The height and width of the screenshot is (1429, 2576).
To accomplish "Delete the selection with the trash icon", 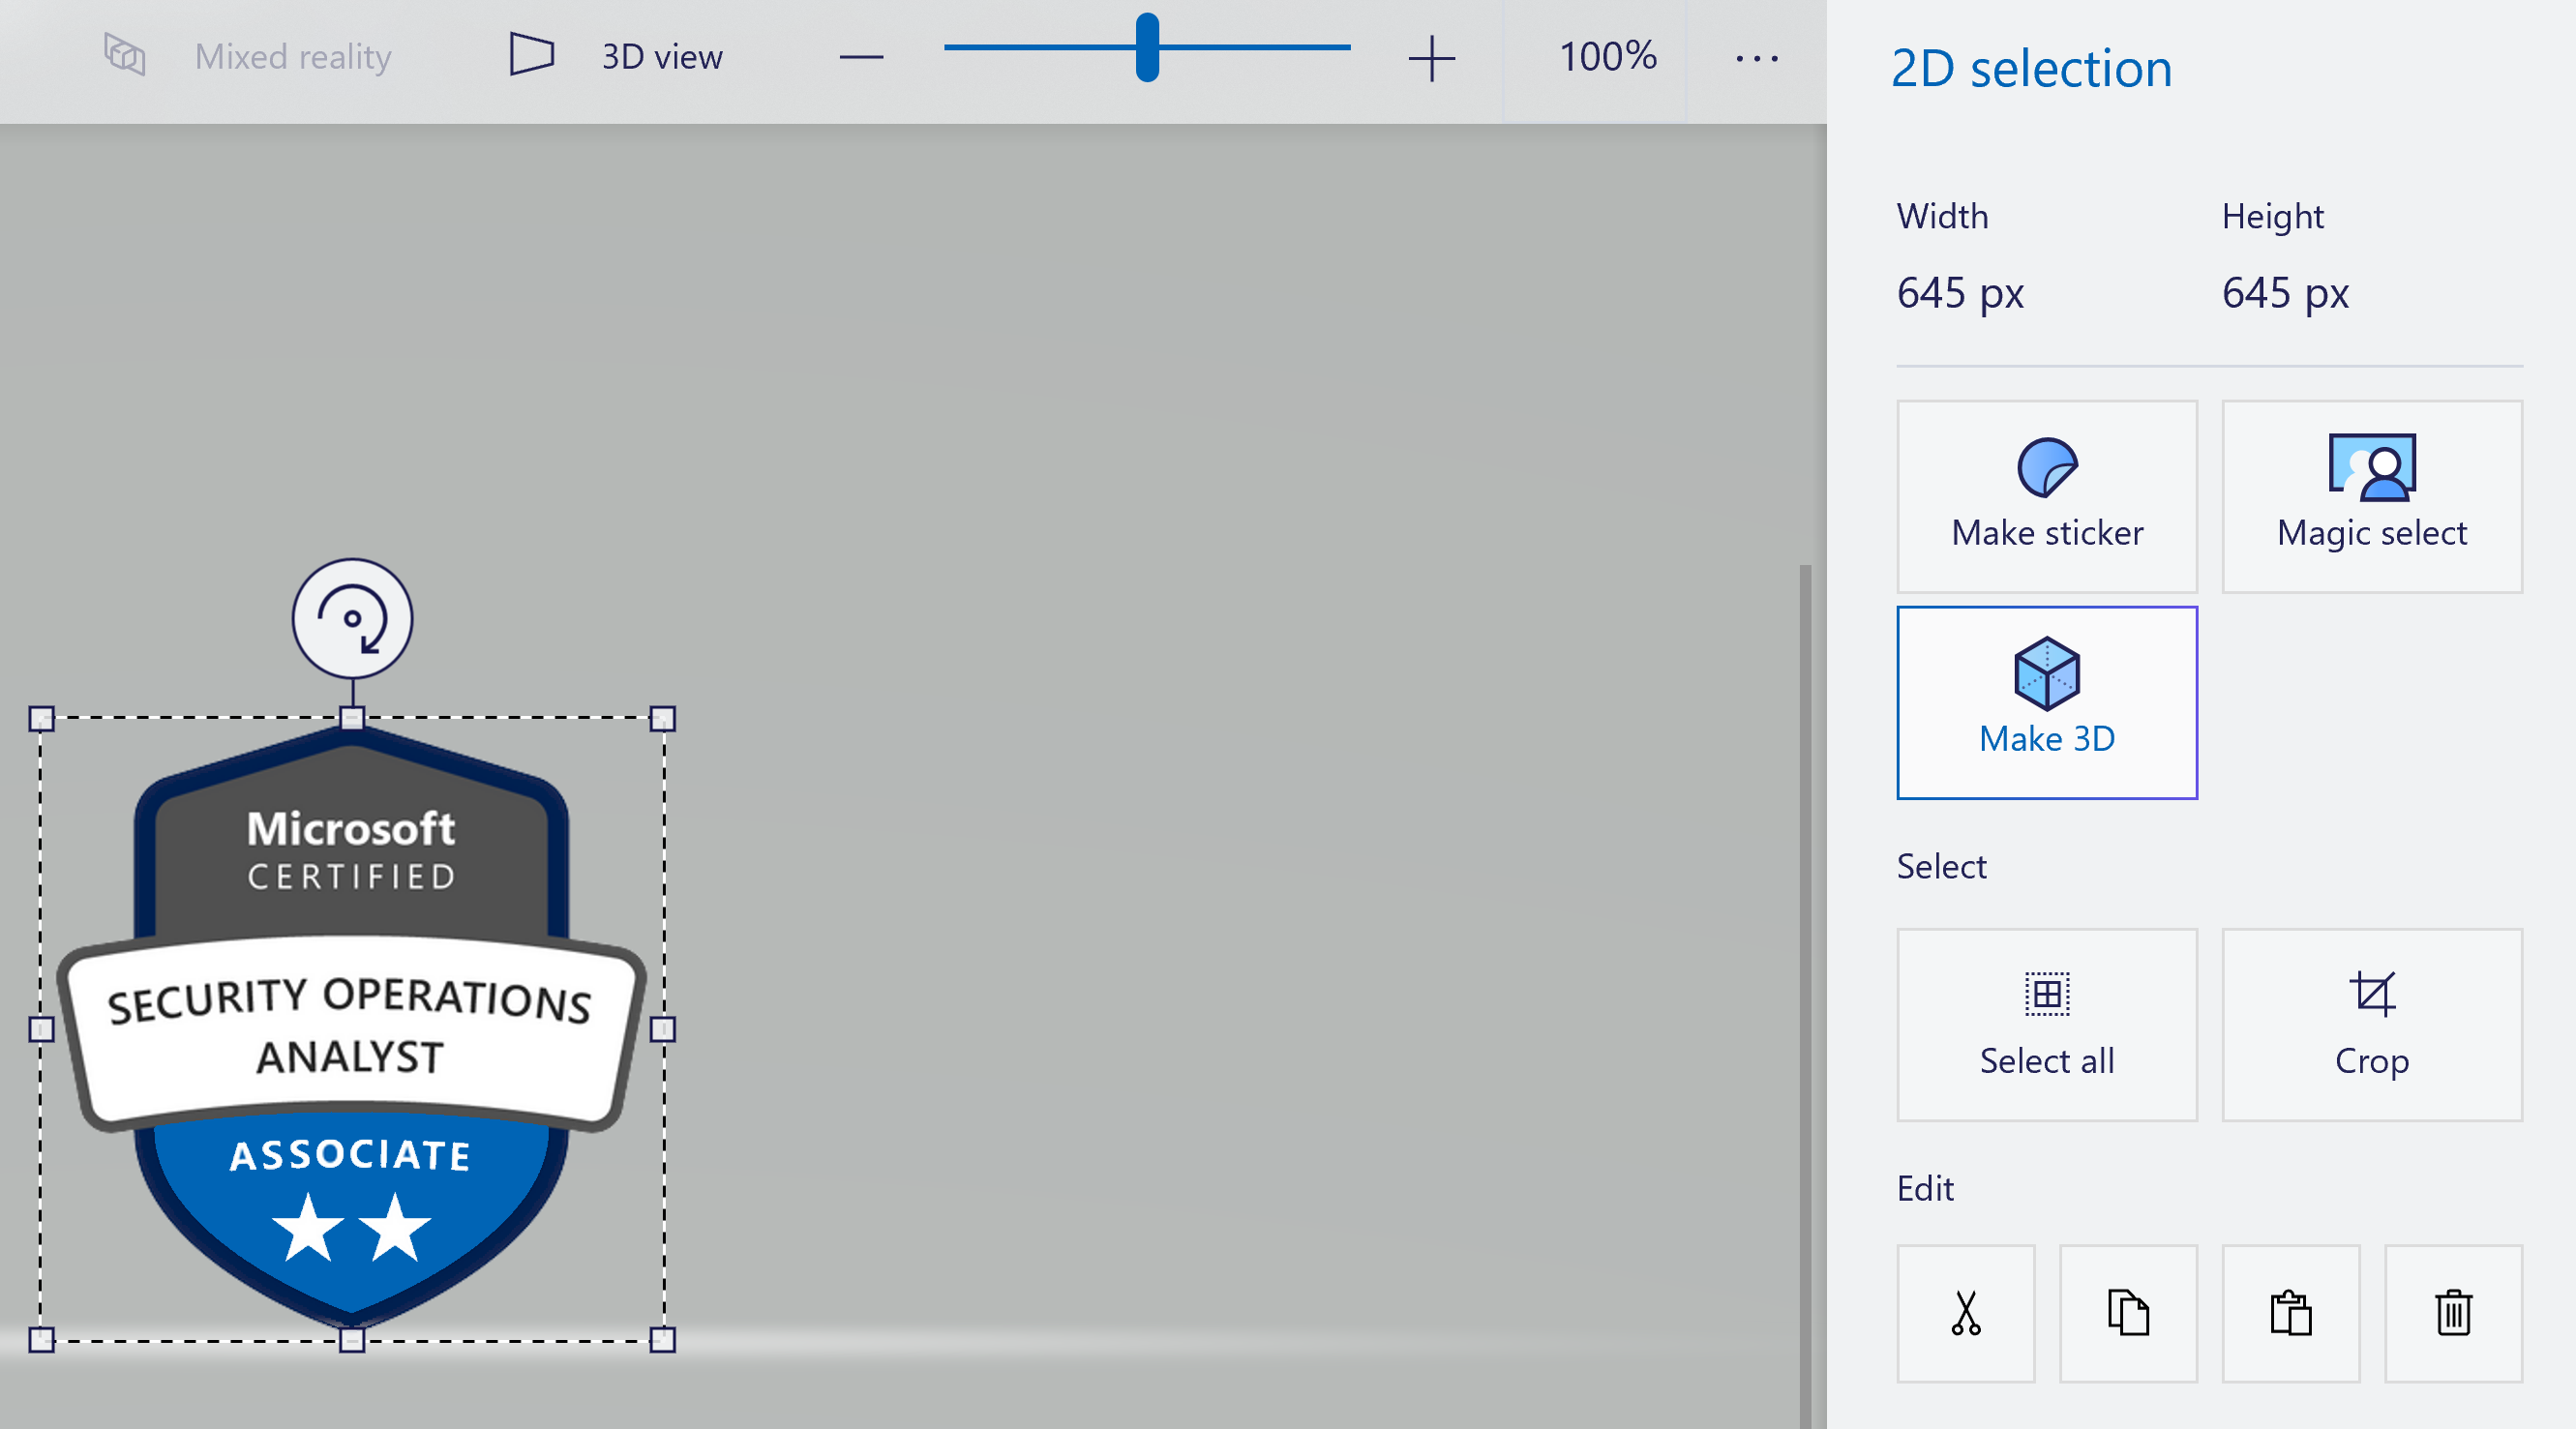I will (2452, 1312).
